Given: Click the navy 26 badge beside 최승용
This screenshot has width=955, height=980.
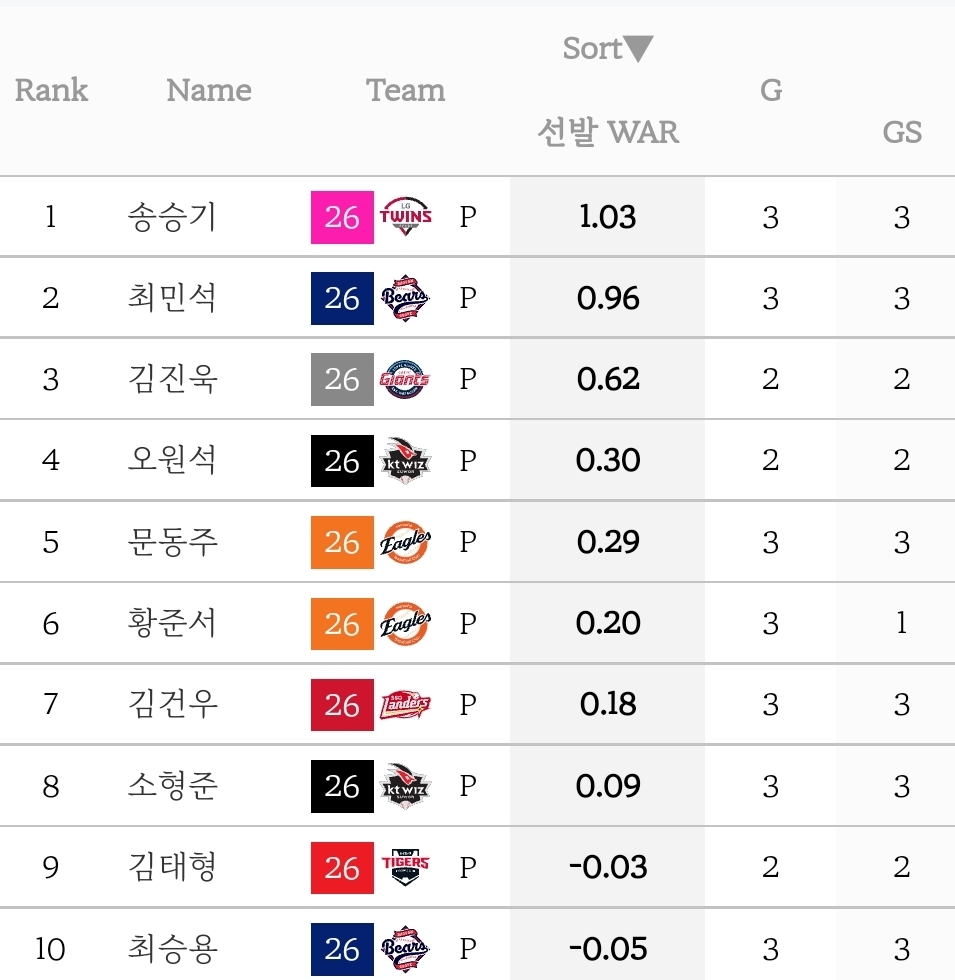Looking at the screenshot, I should (342, 949).
